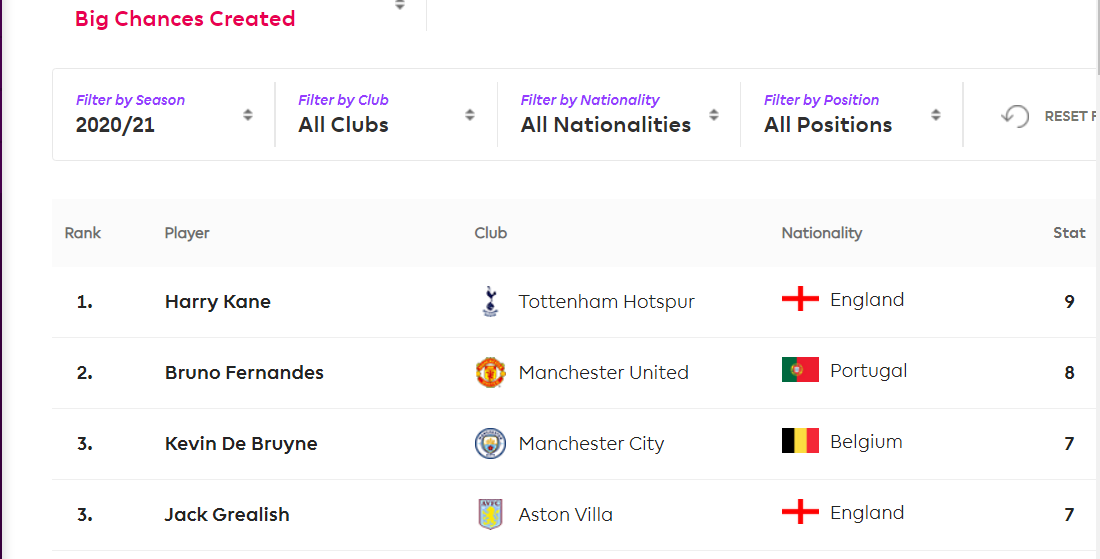Click the Aston Villa club crest
Screen dimensions: 1100x559
(490, 514)
